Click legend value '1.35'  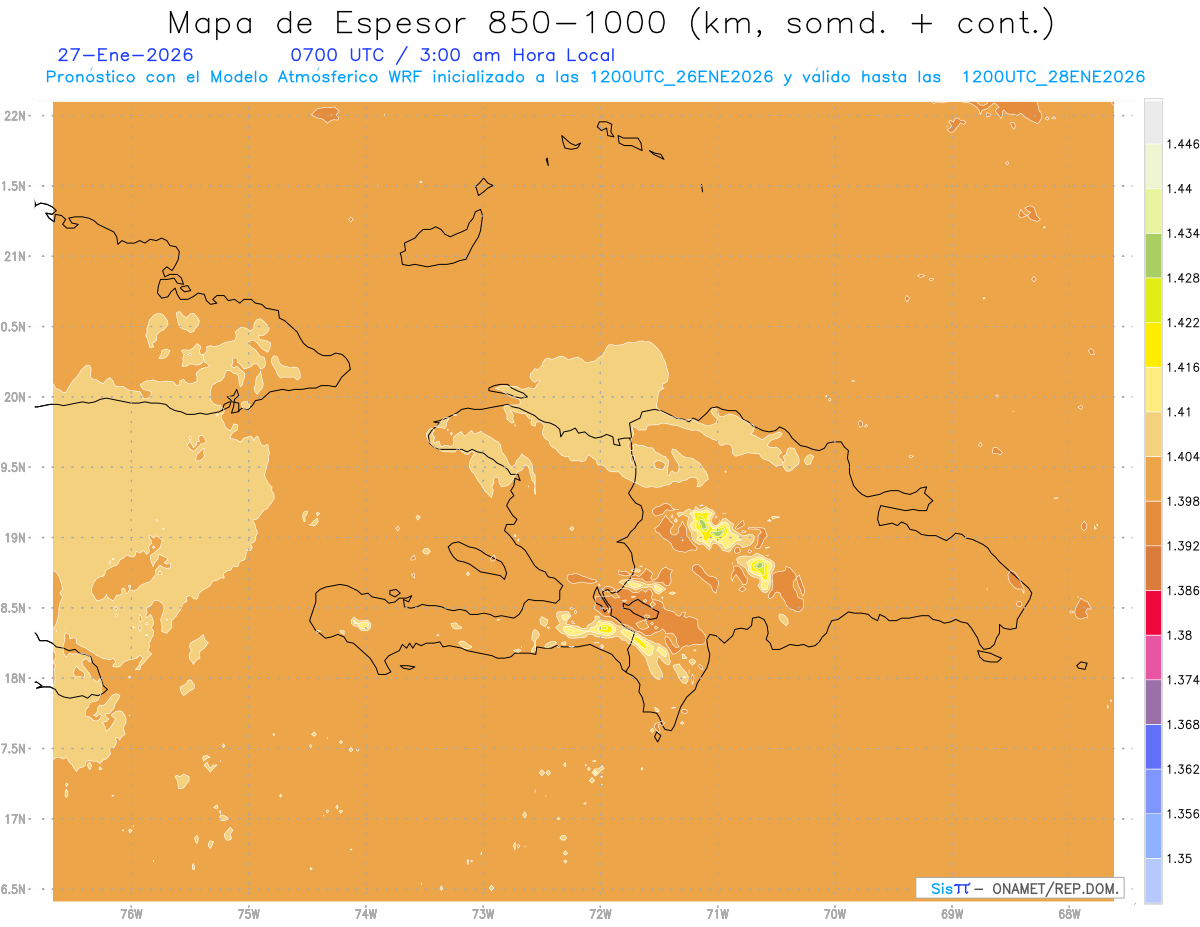[1179, 859]
